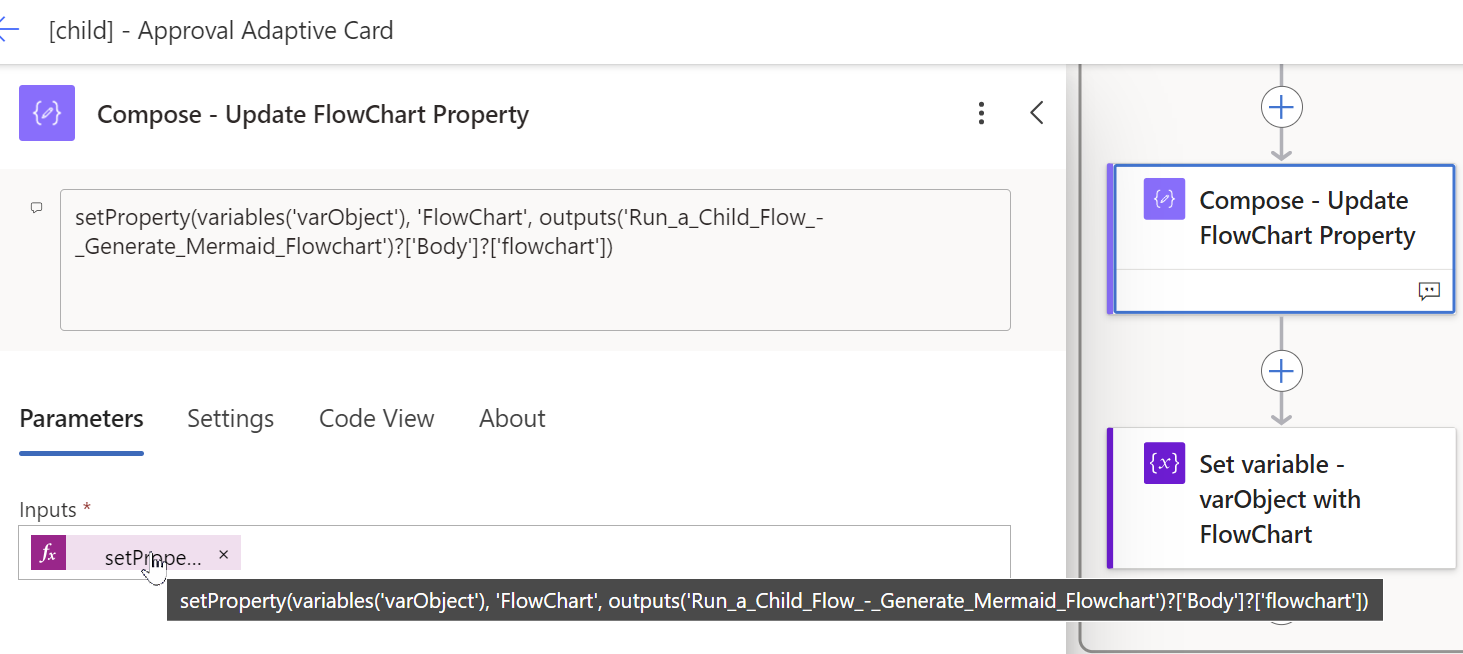Click the back arrow beside the flow title
The width and height of the screenshot is (1463, 654).
9,30
